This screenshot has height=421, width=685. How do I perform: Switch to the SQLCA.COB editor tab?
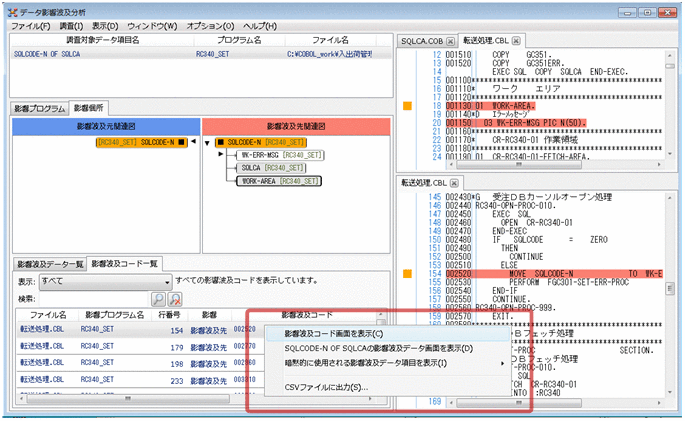[422, 41]
